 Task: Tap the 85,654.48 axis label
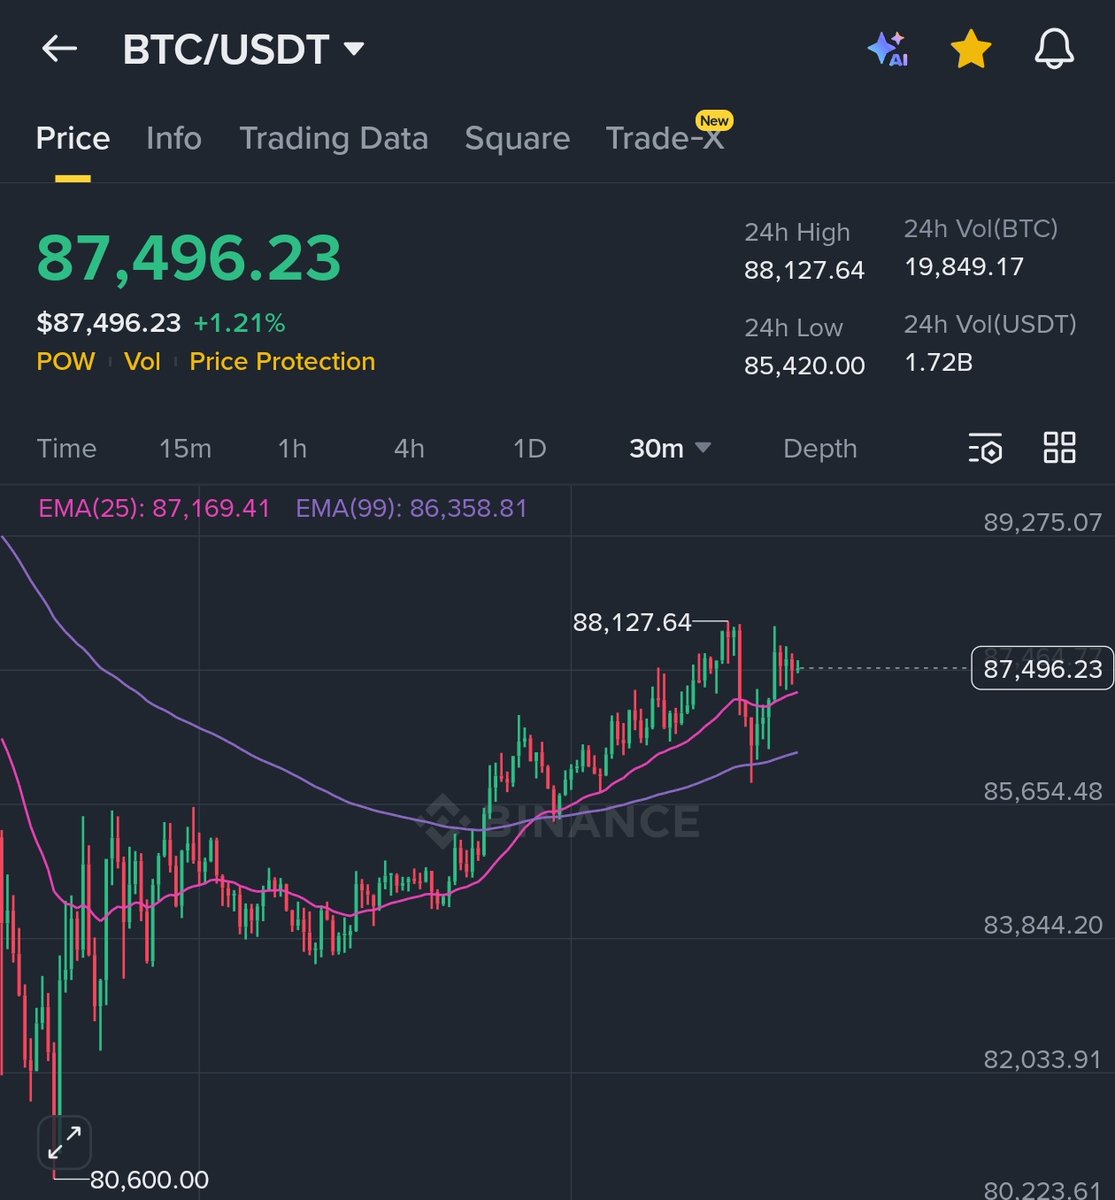point(1042,791)
